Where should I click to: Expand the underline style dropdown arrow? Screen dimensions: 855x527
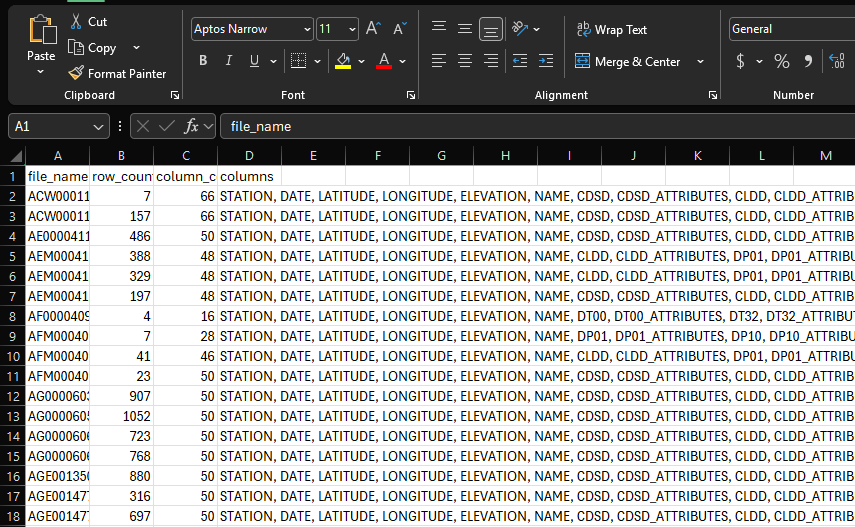pos(273,61)
